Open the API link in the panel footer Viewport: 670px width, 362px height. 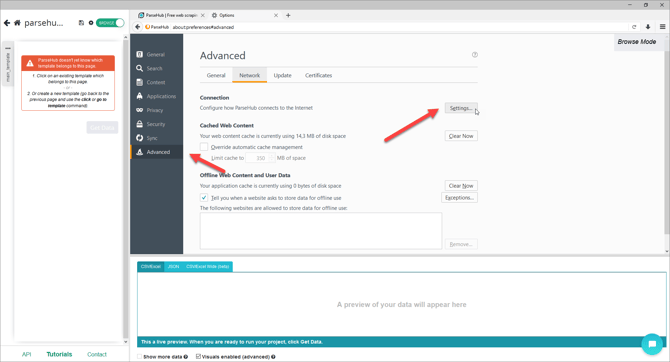[x=26, y=354]
